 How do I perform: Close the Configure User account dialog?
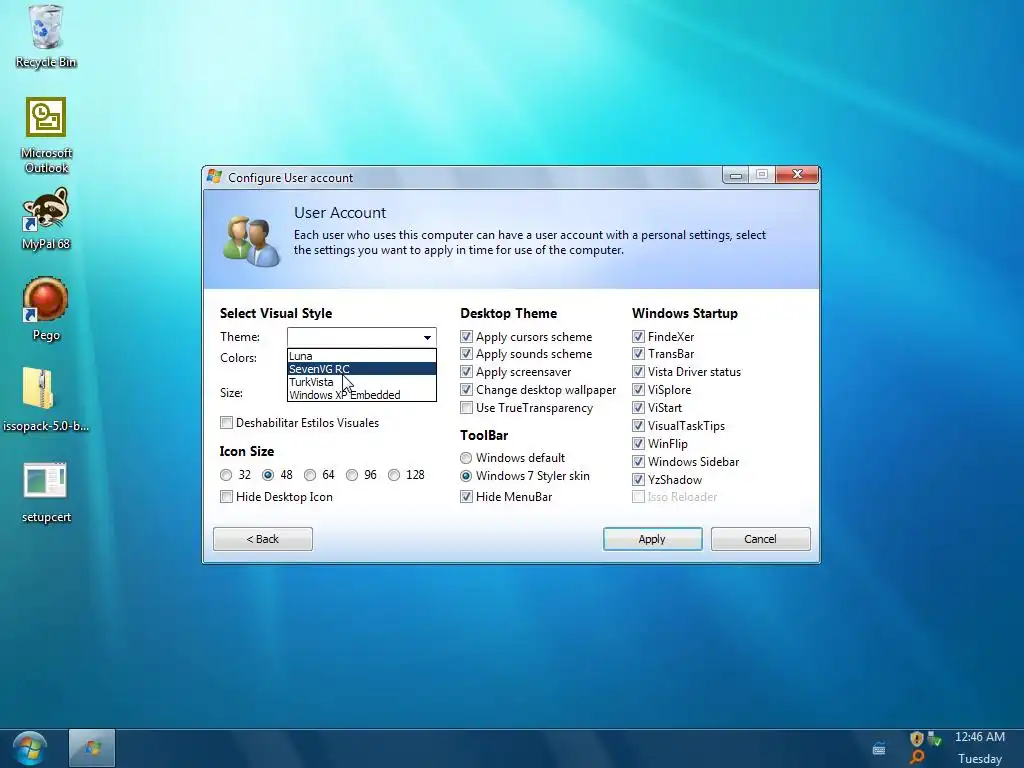(797, 174)
